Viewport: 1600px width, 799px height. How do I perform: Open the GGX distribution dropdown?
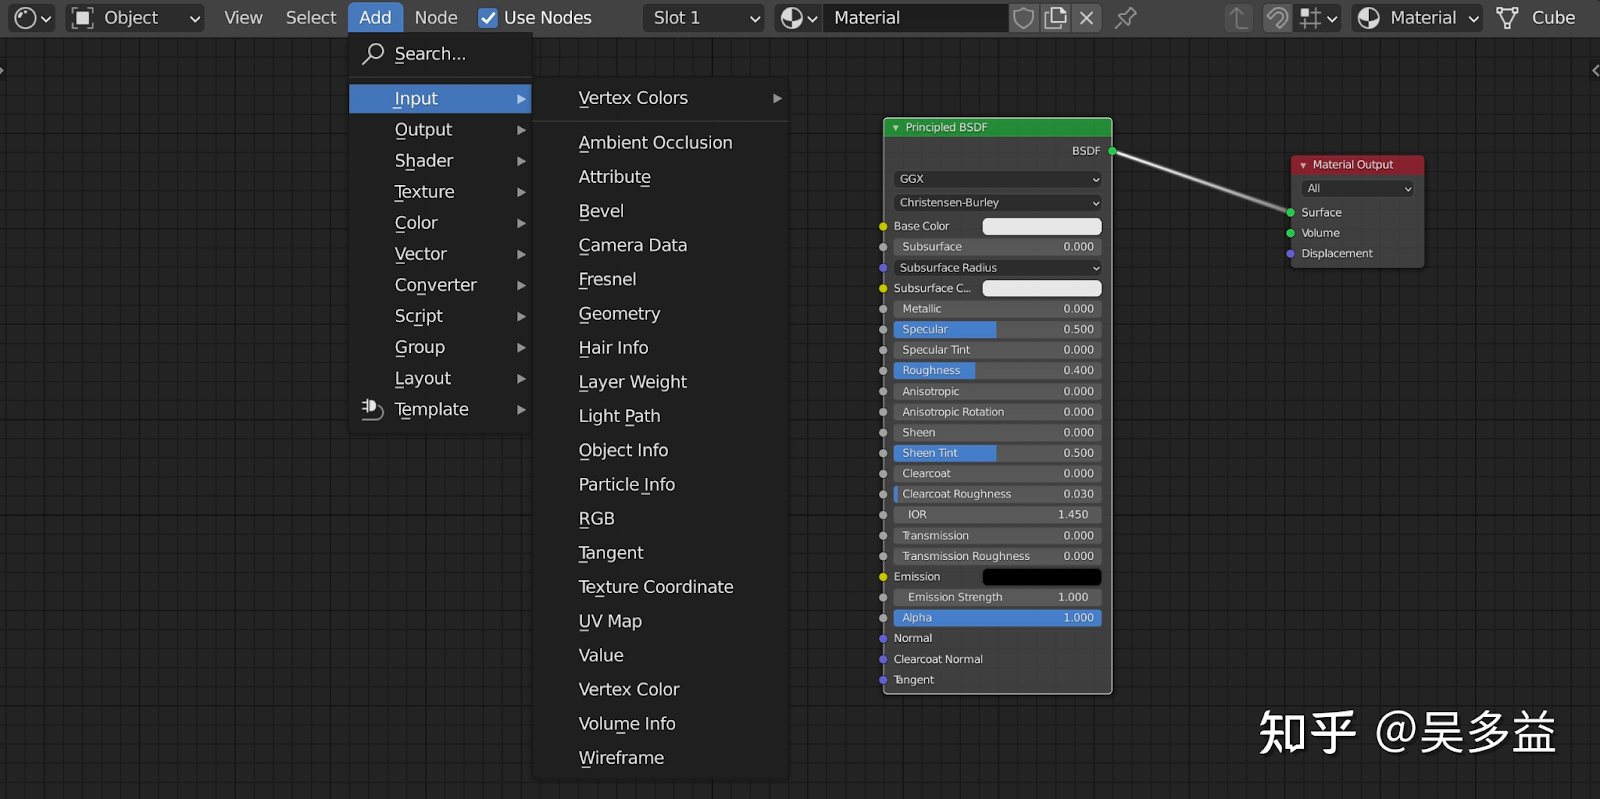(998, 179)
